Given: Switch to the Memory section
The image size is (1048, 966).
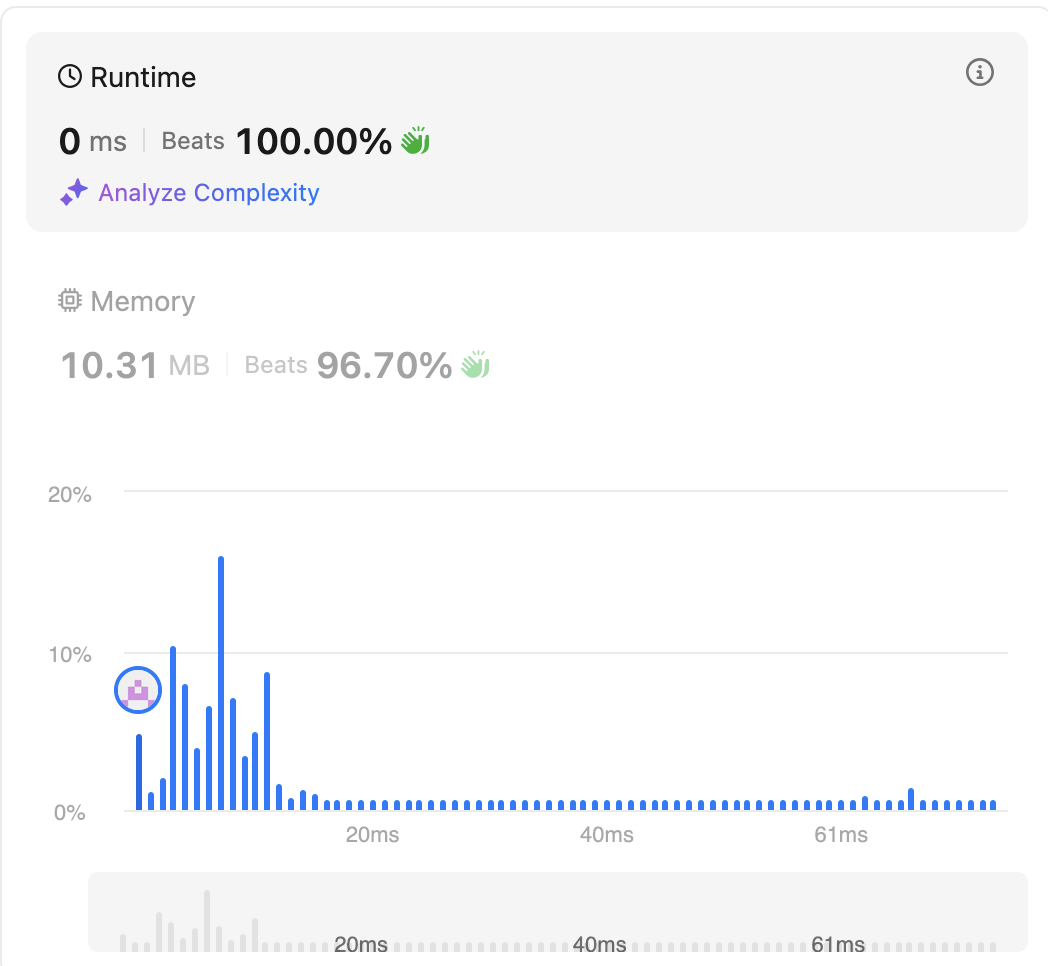Looking at the screenshot, I should tap(142, 301).
